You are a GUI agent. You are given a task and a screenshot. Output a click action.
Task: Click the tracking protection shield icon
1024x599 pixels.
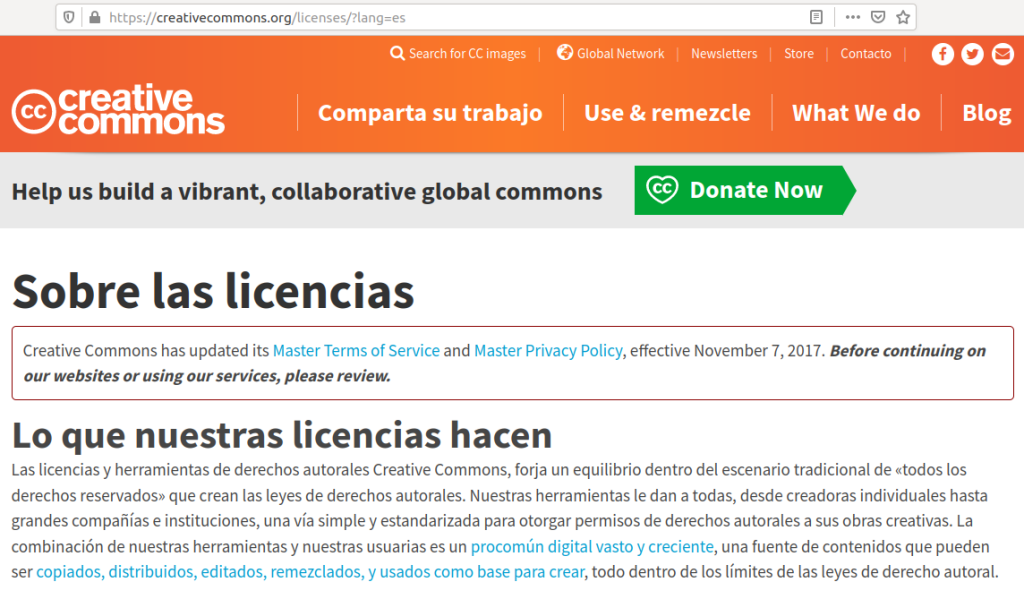69,18
